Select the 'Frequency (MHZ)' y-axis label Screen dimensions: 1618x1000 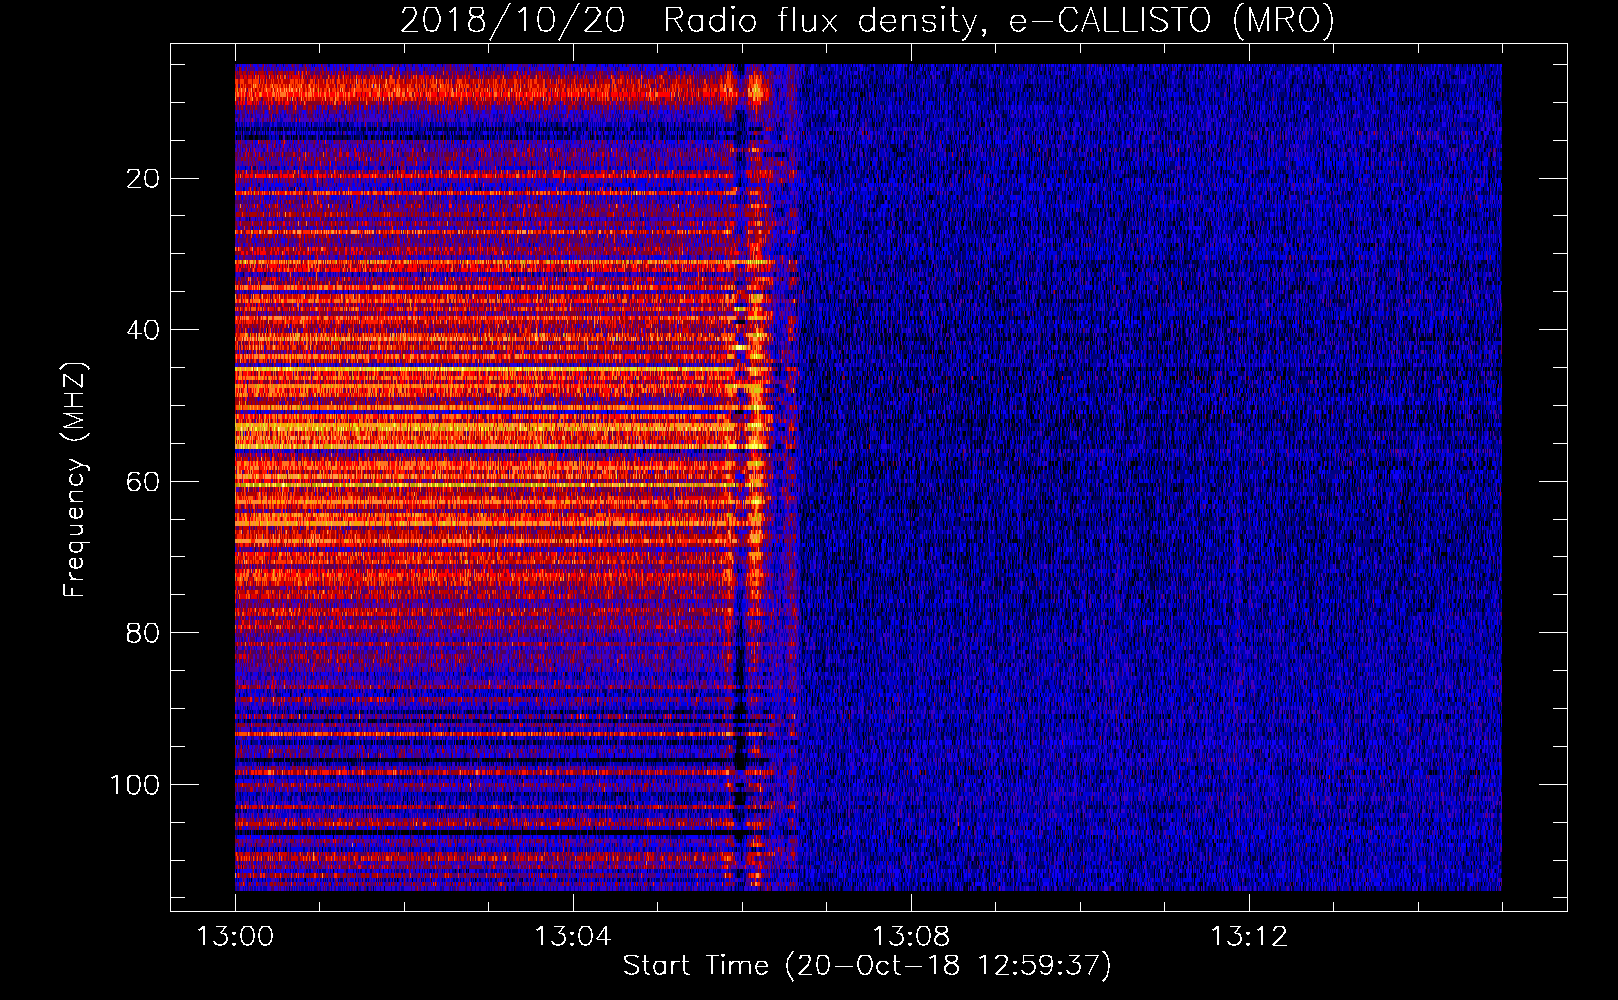75,480
